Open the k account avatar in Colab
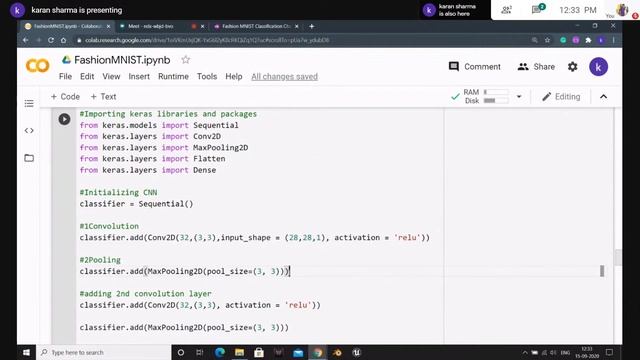Screen dimensions: 640x360 click(598, 67)
